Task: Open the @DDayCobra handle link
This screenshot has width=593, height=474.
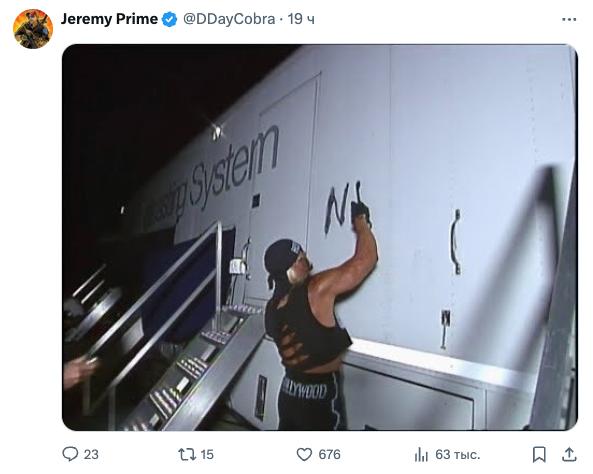Action: point(229,19)
